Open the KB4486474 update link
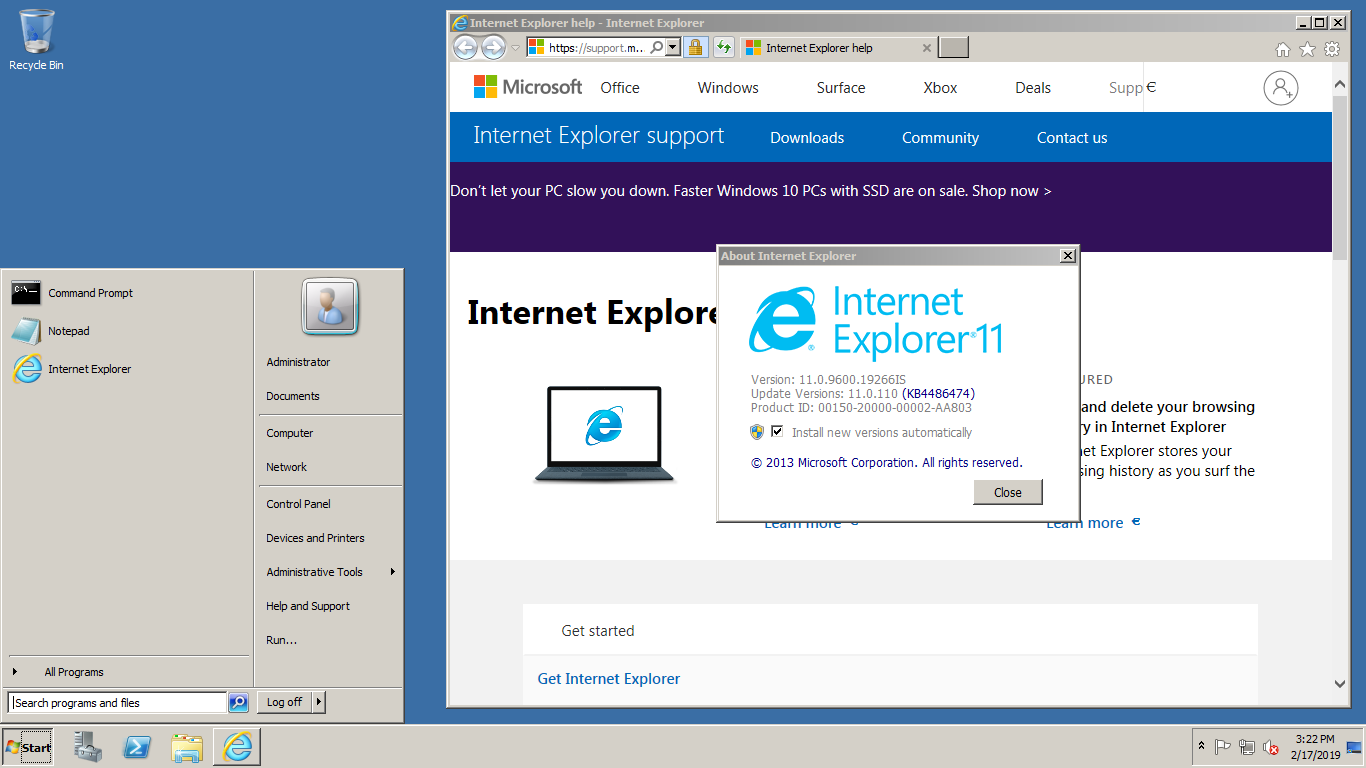The image size is (1366, 768). (x=938, y=394)
